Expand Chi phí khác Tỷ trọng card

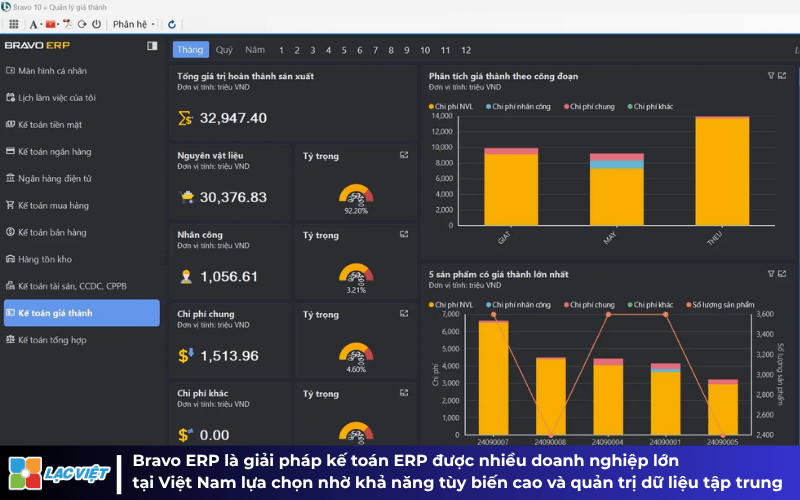(404, 393)
